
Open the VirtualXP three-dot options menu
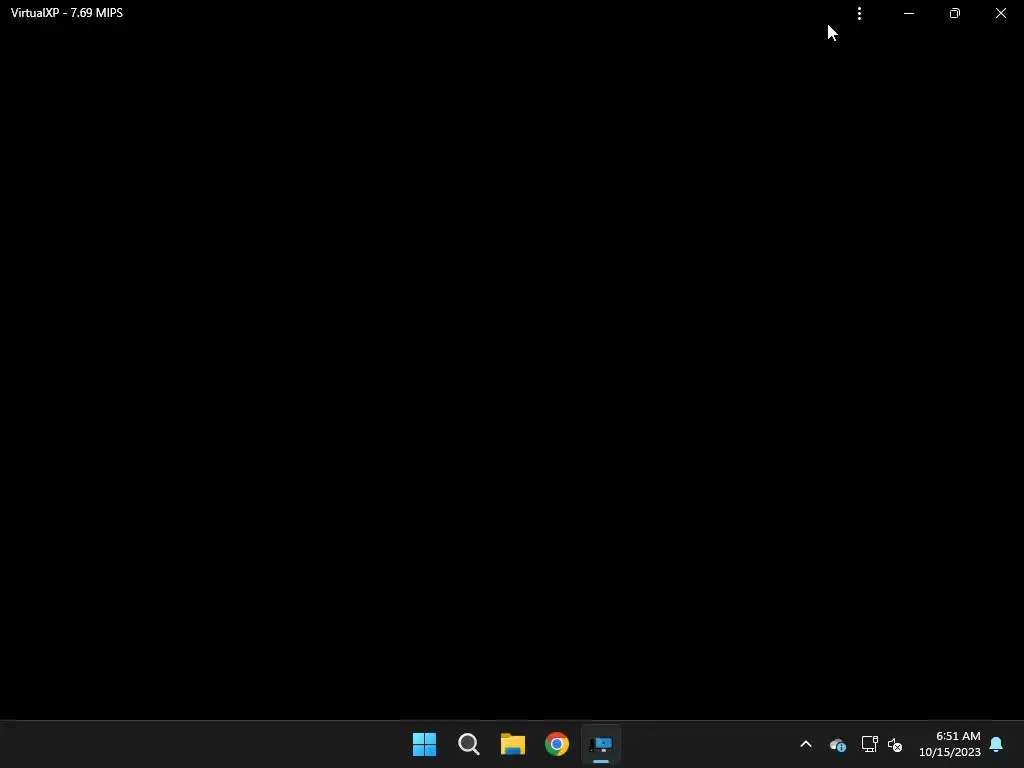859,13
